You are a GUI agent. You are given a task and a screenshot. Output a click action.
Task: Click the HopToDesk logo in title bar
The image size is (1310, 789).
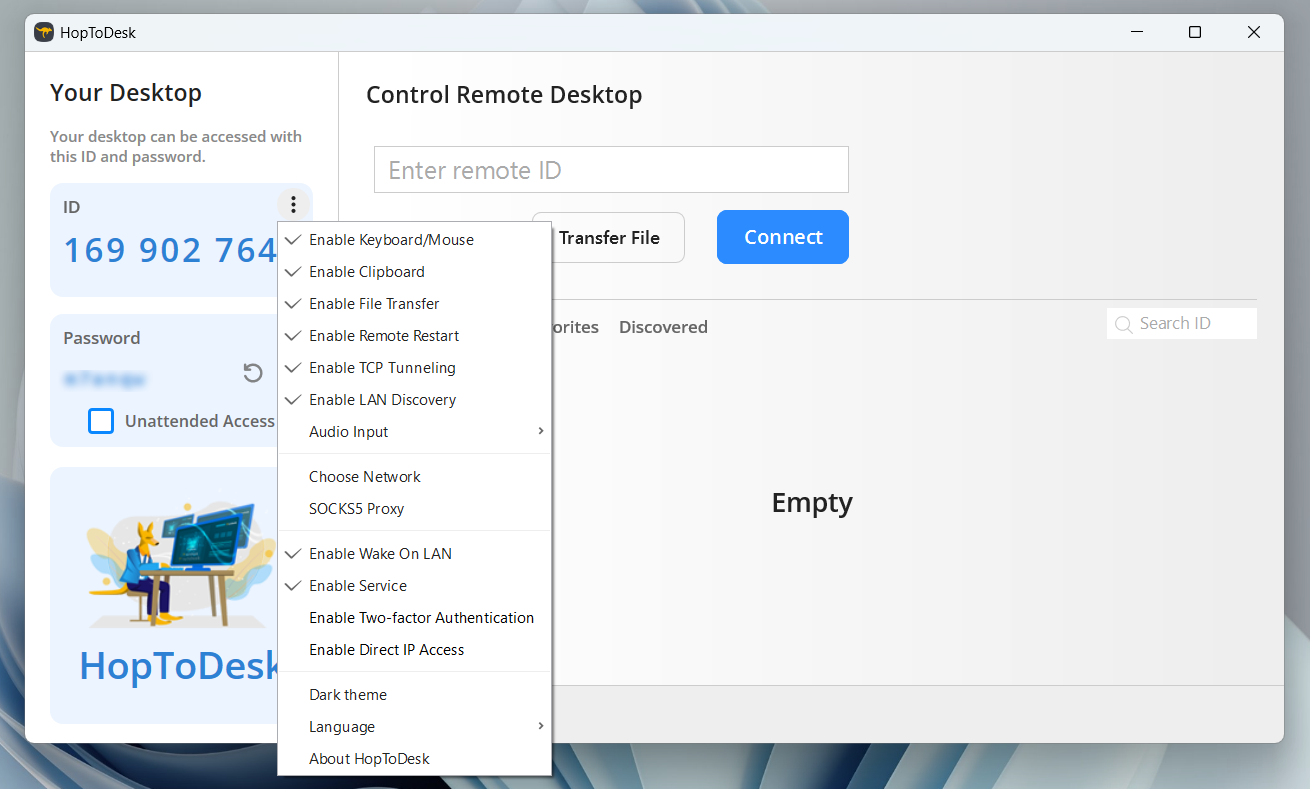point(43,33)
